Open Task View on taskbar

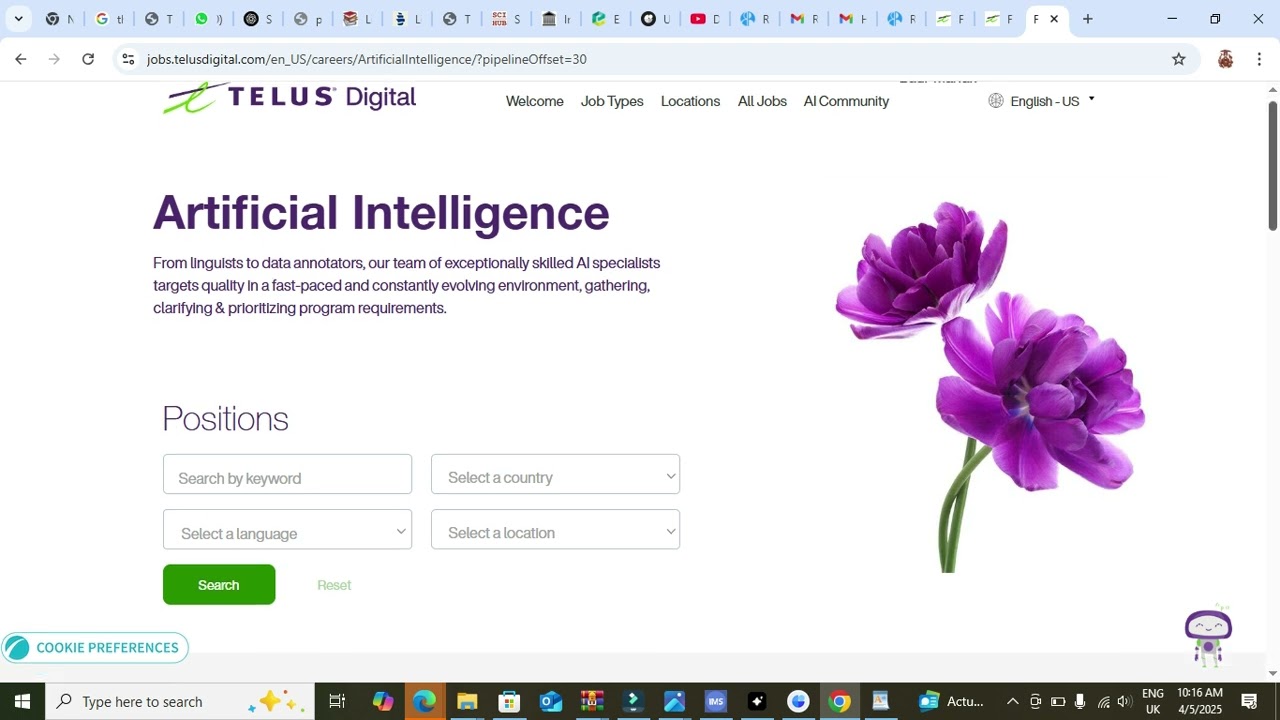pos(337,701)
